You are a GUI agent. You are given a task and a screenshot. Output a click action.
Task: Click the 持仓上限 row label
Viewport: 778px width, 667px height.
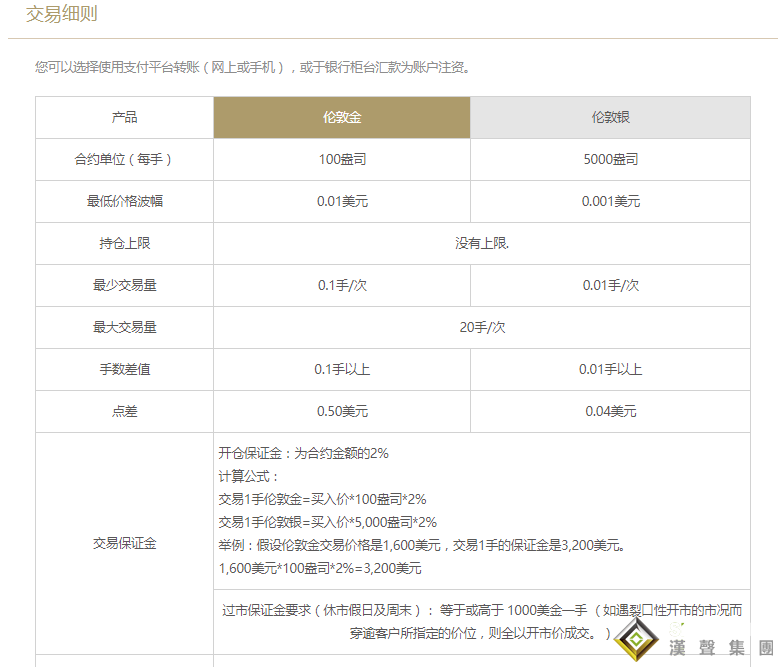(125, 243)
